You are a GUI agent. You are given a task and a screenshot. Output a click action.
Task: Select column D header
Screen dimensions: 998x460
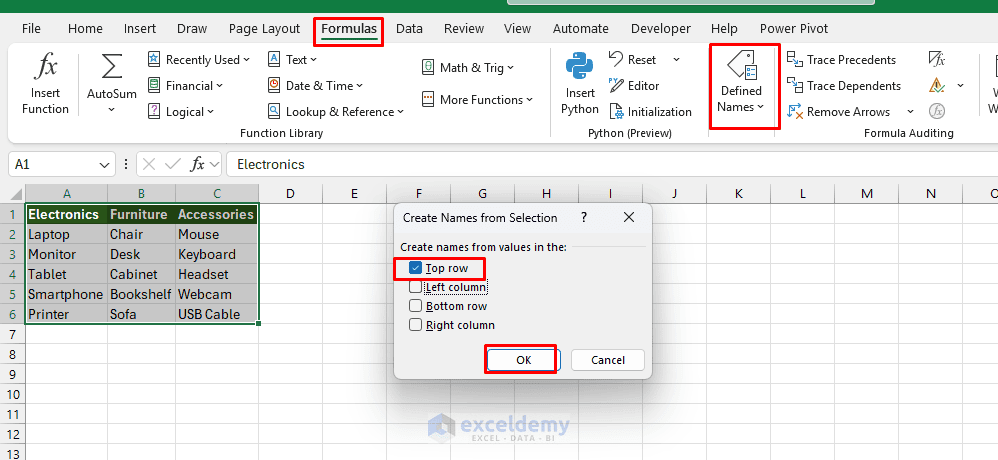(x=290, y=193)
